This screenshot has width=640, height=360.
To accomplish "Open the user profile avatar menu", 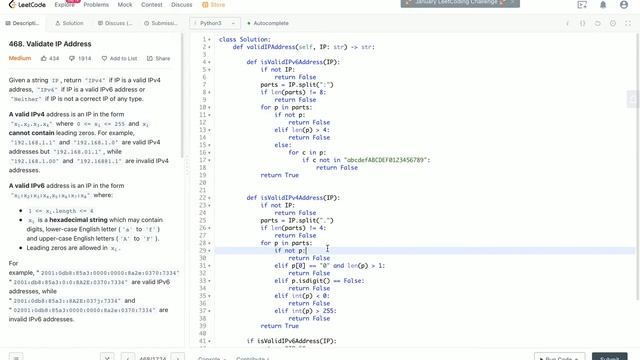I will point(624,5).
